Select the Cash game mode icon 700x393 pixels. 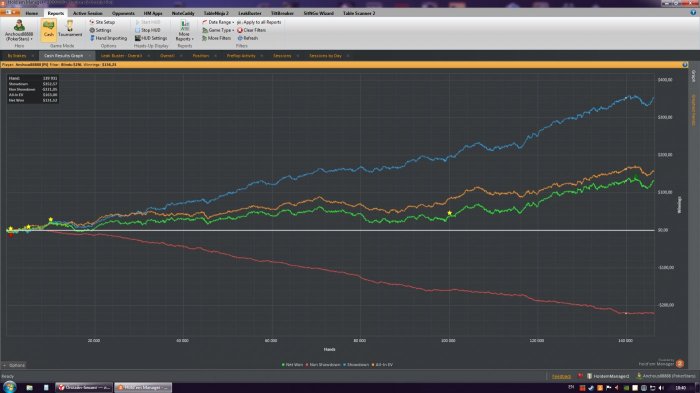pyautogui.click(x=49, y=29)
